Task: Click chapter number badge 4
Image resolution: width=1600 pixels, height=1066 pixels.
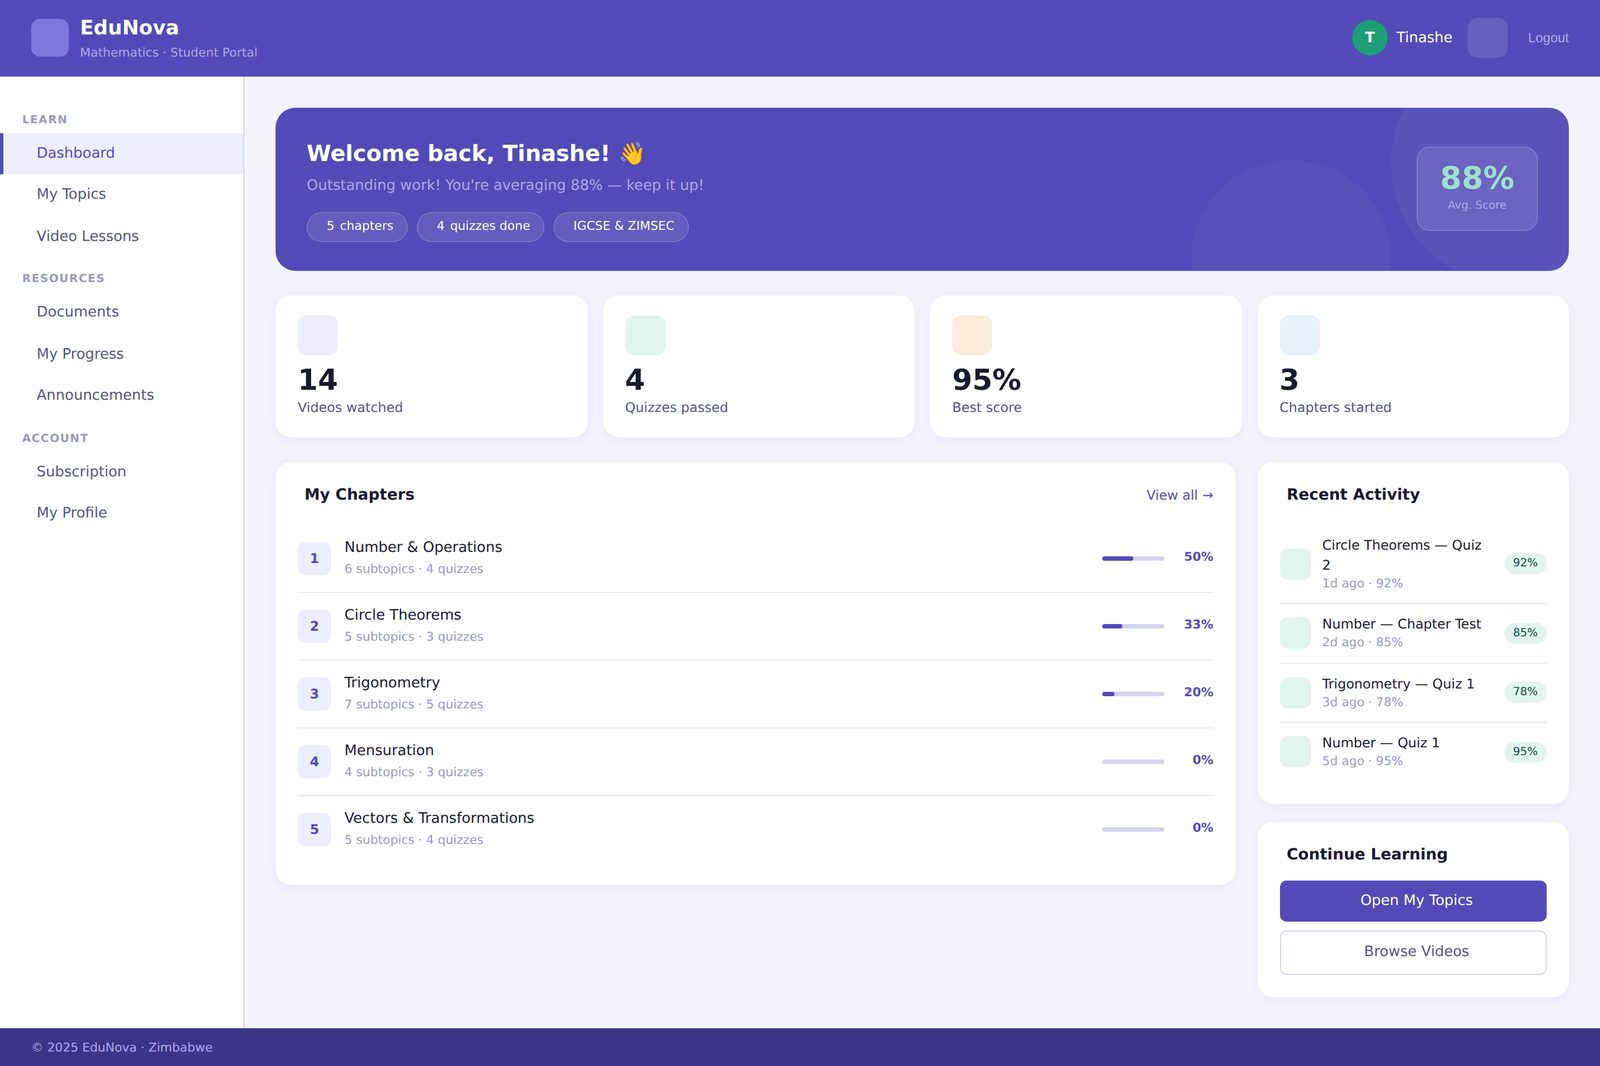Action: click(314, 762)
